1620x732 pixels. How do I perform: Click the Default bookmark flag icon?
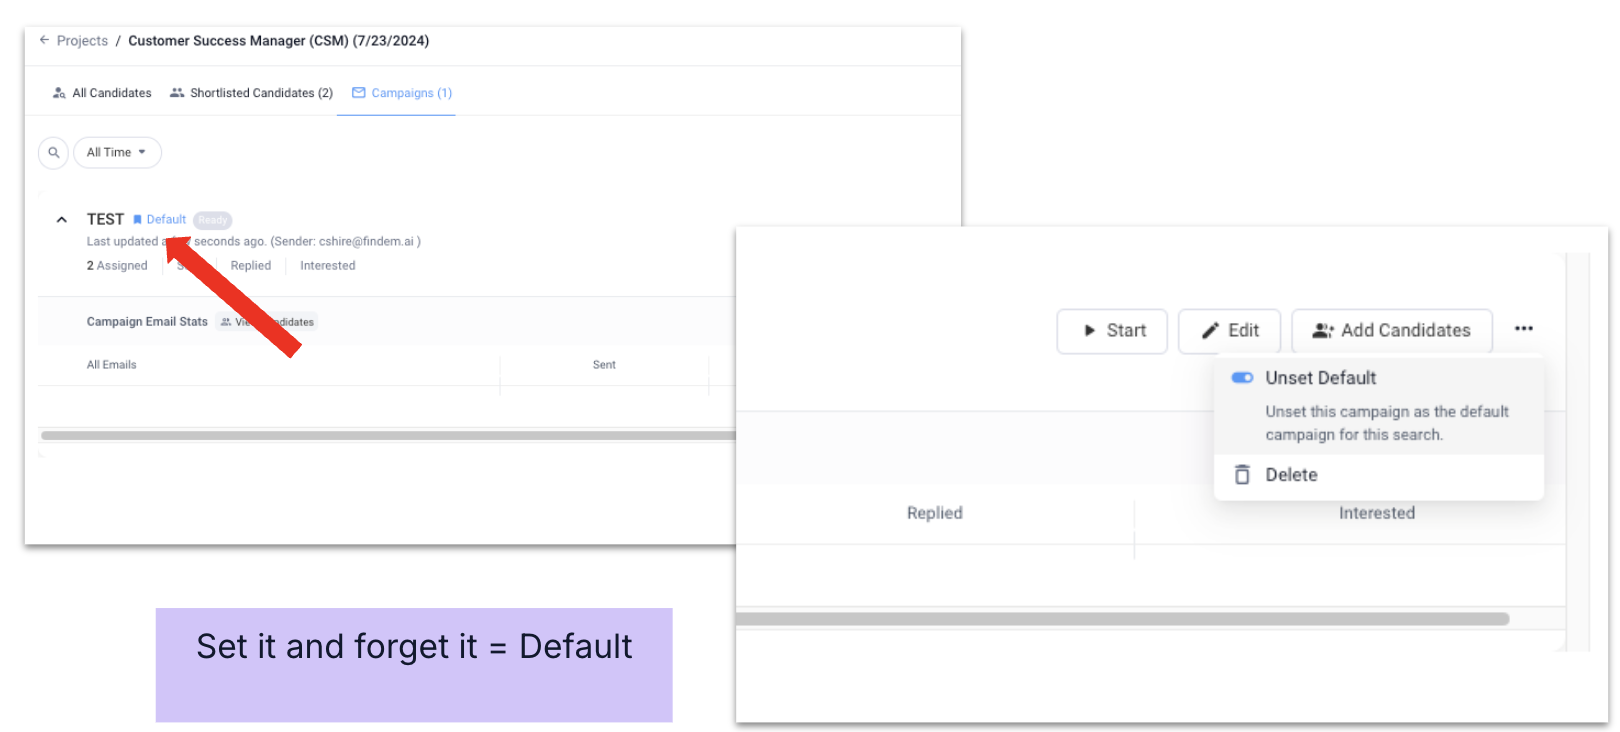(137, 220)
